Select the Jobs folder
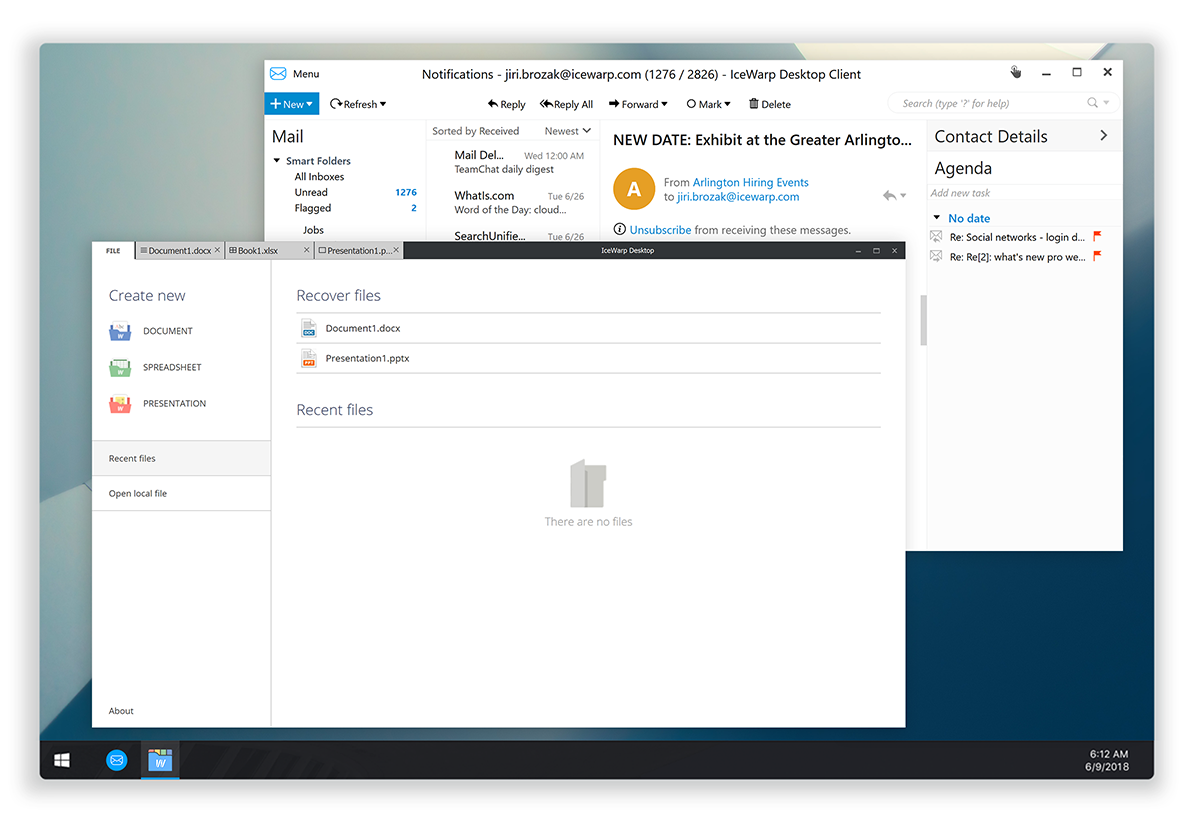The image size is (1200, 828). click(313, 230)
